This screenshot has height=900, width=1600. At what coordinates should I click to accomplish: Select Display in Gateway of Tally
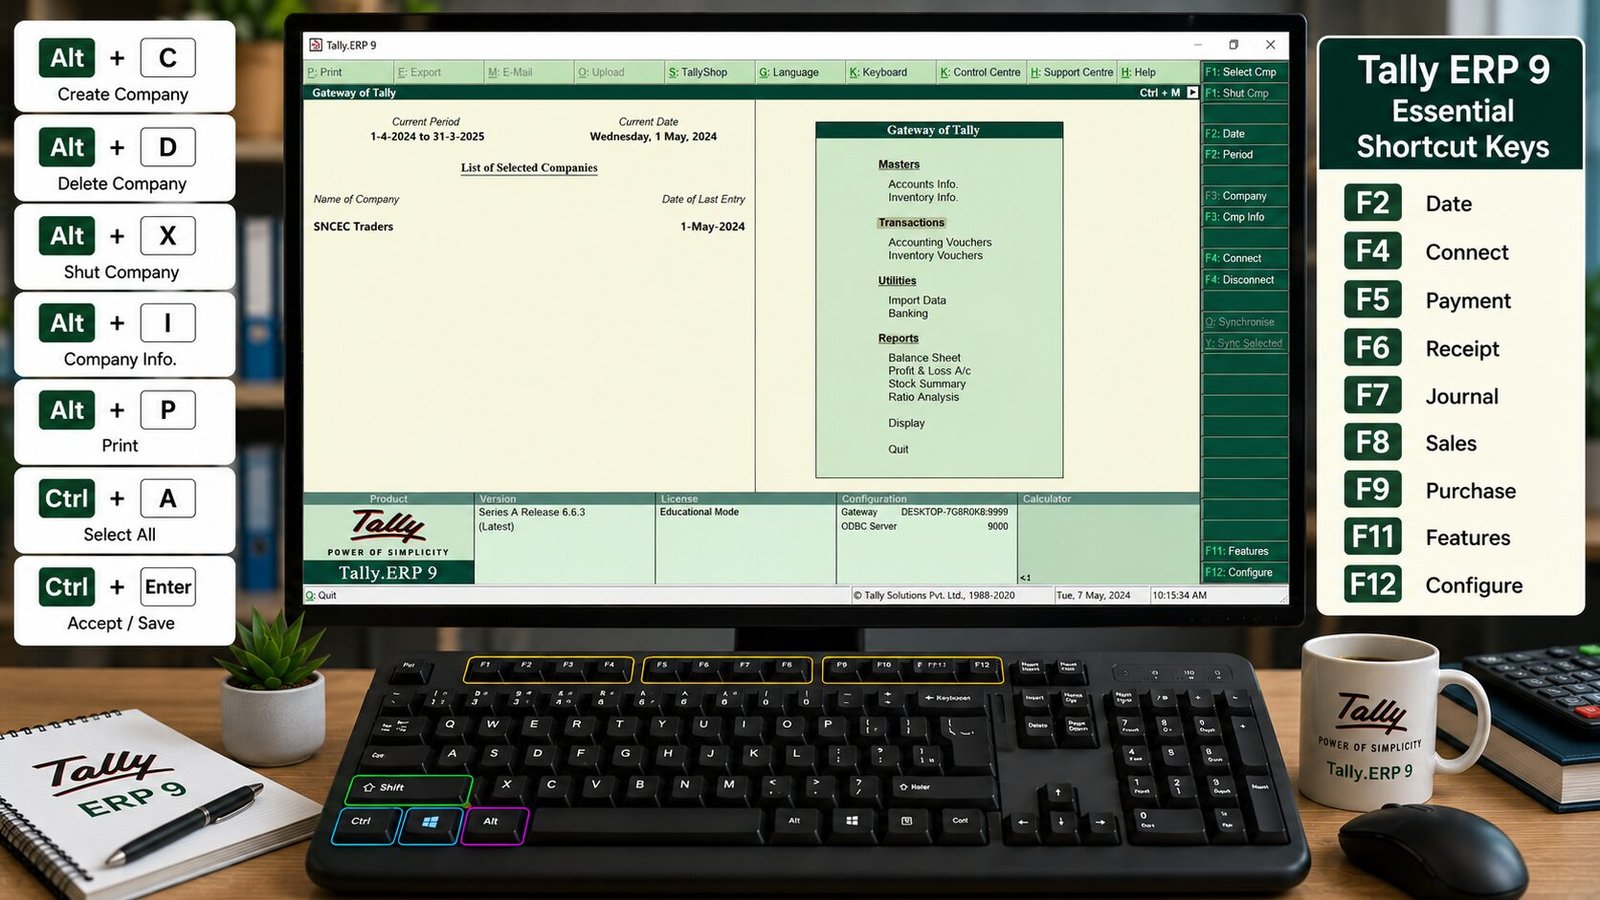pos(906,423)
